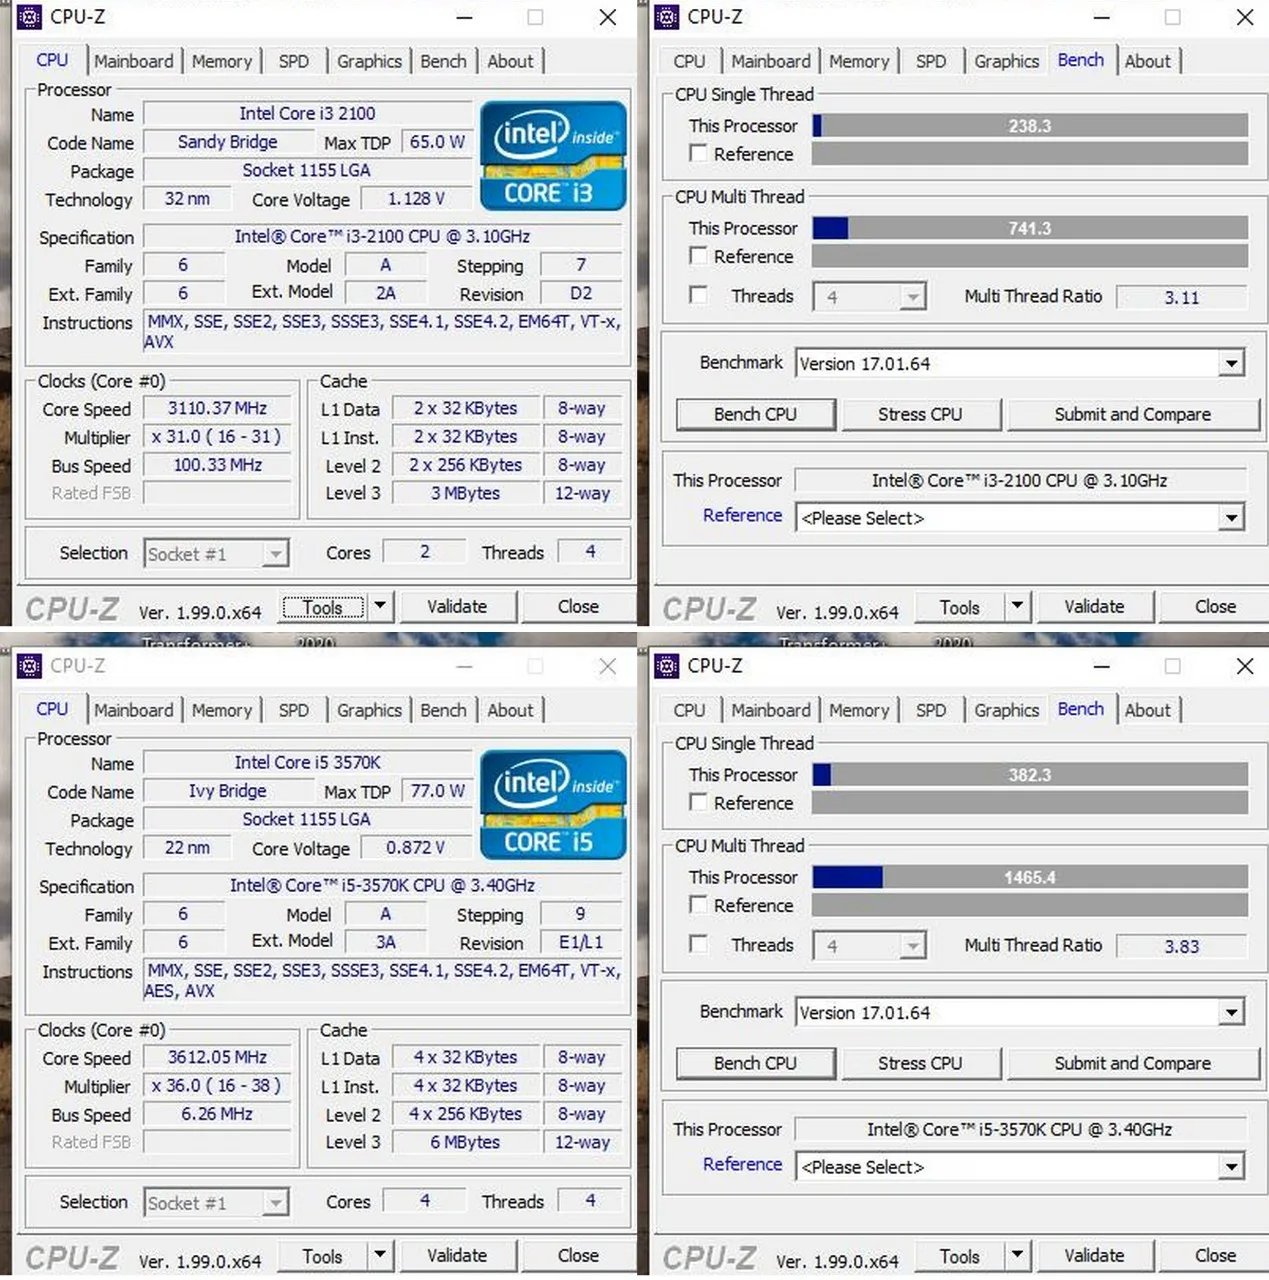This screenshot has height=1280, width=1269.
Task: Open Graphics tab in i3-2100 Bench window
Action: click(x=1006, y=61)
